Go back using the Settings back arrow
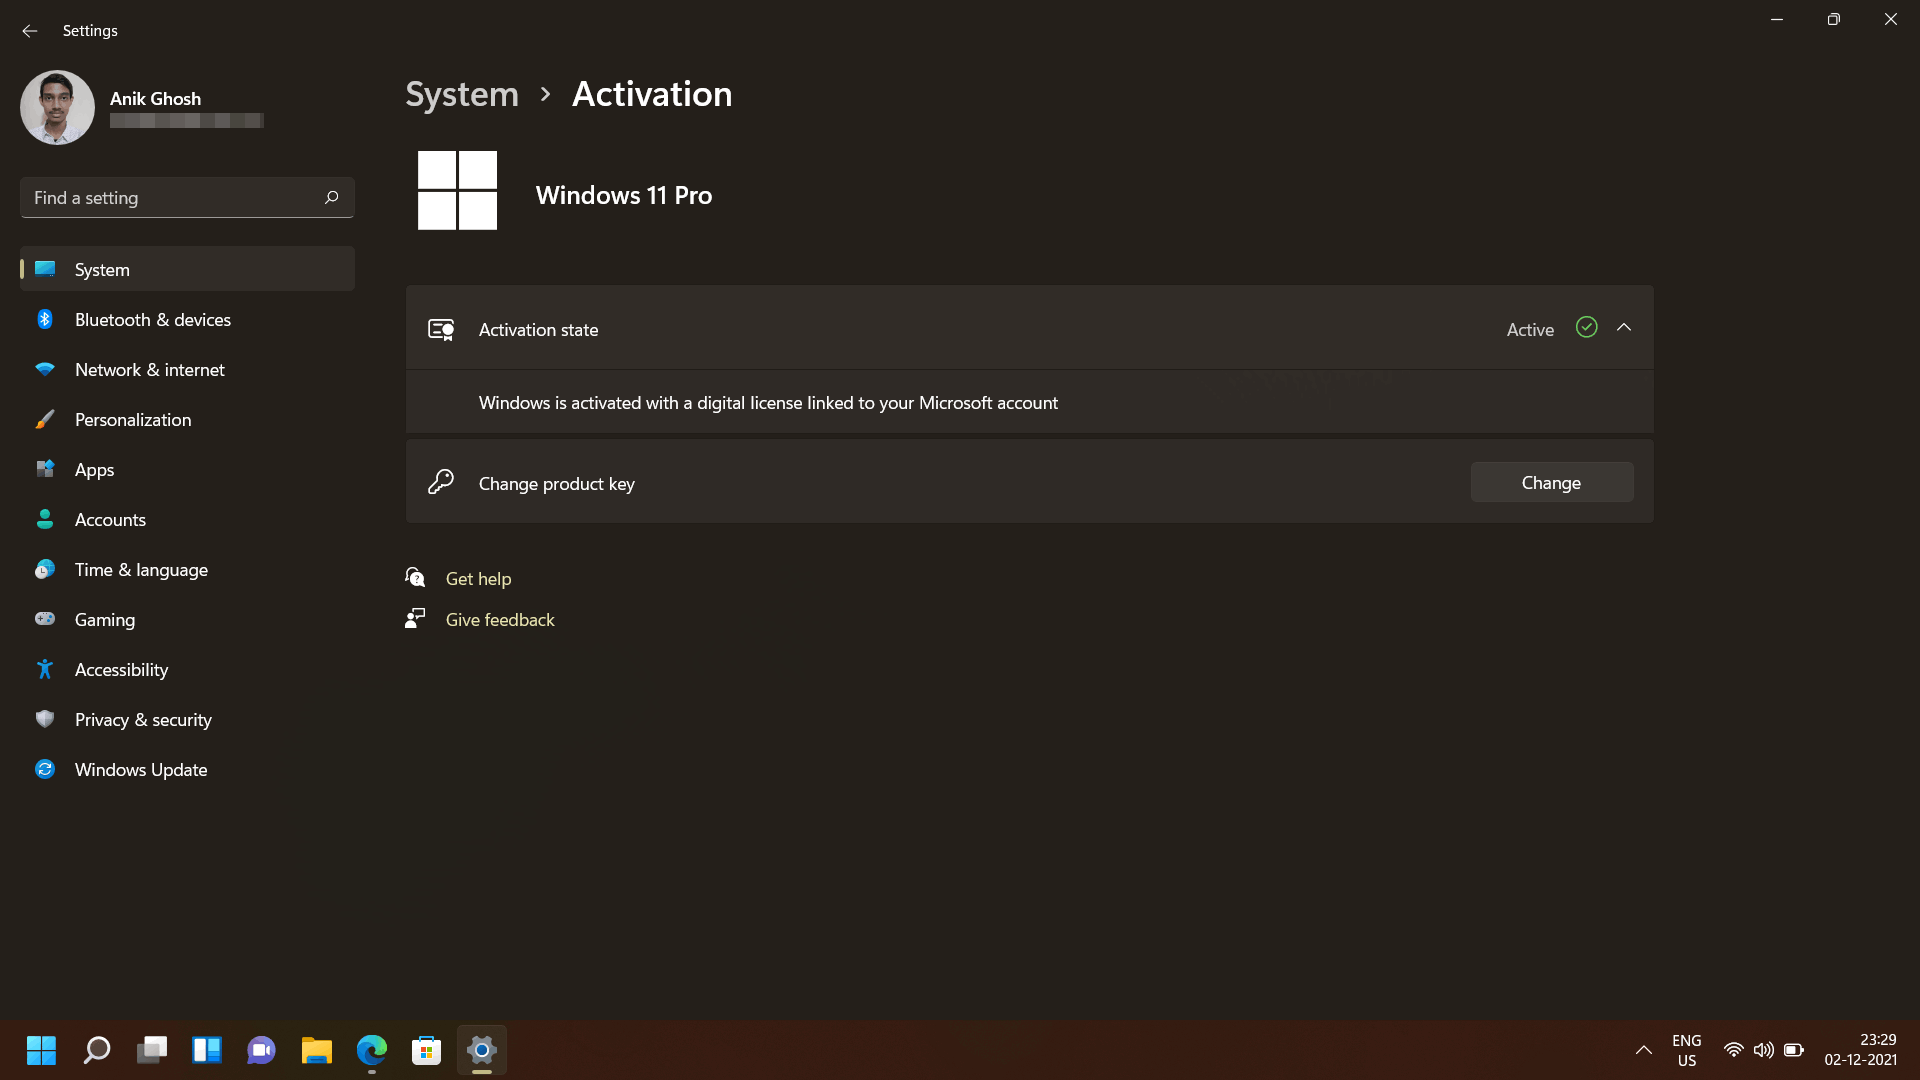 pos(29,31)
